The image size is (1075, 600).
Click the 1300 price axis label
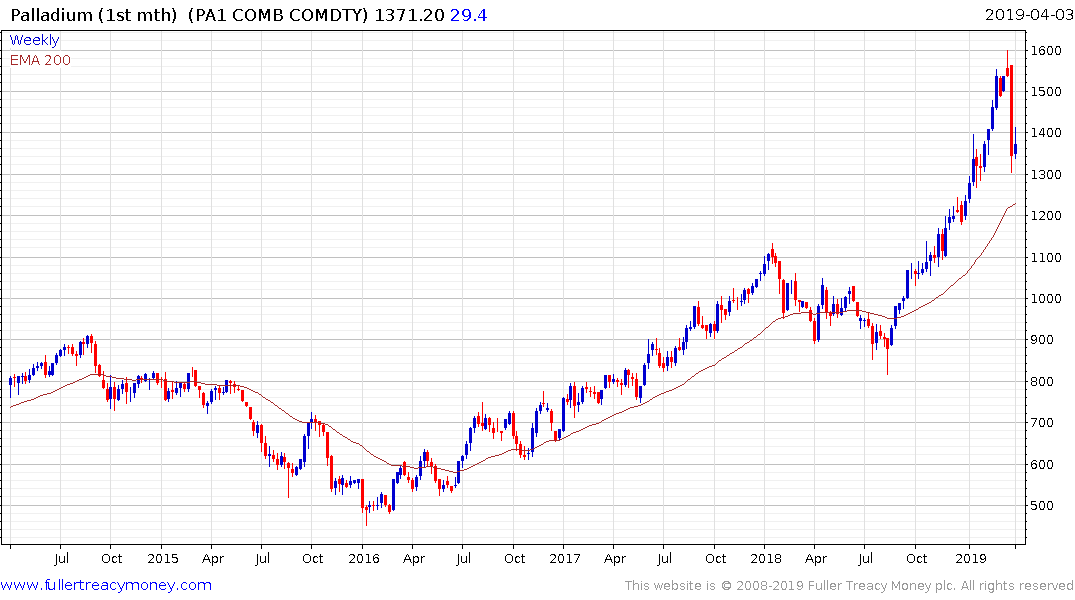pos(1046,175)
